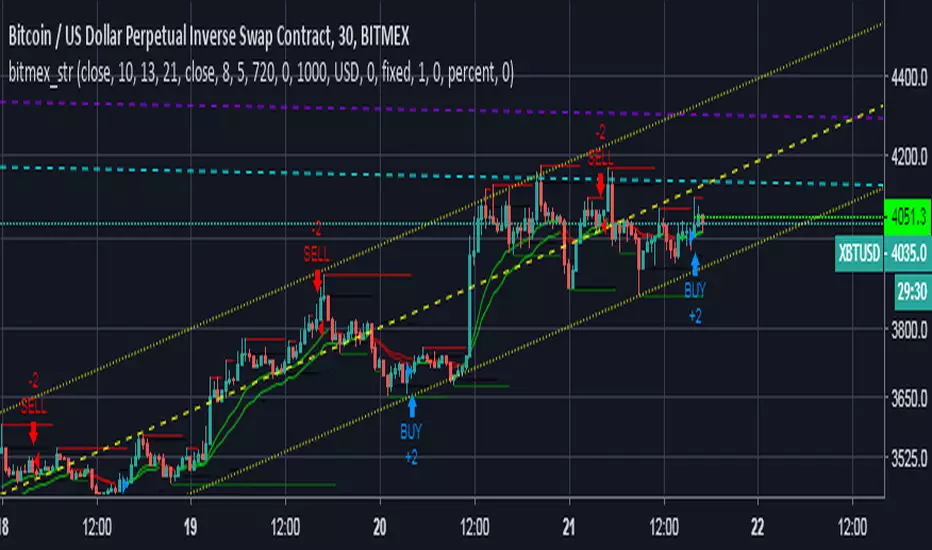Click the 12:00 label between 19 and 20
Screen dimensions: 932x550
[x=285, y=527]
